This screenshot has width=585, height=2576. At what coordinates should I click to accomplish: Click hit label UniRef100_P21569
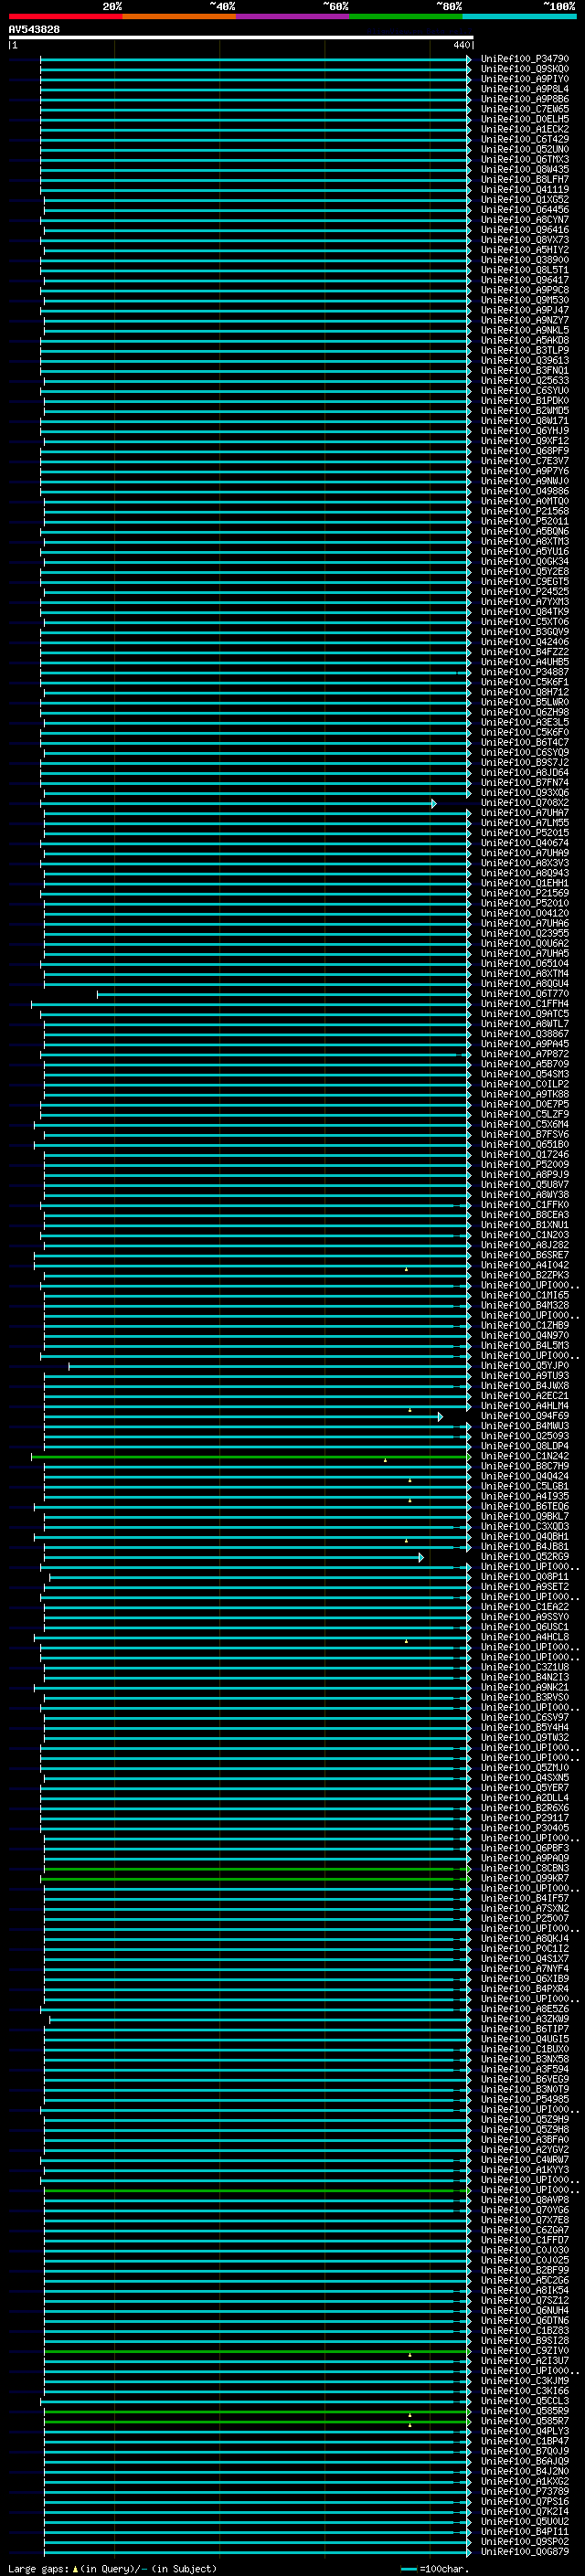tap(525, 893)
